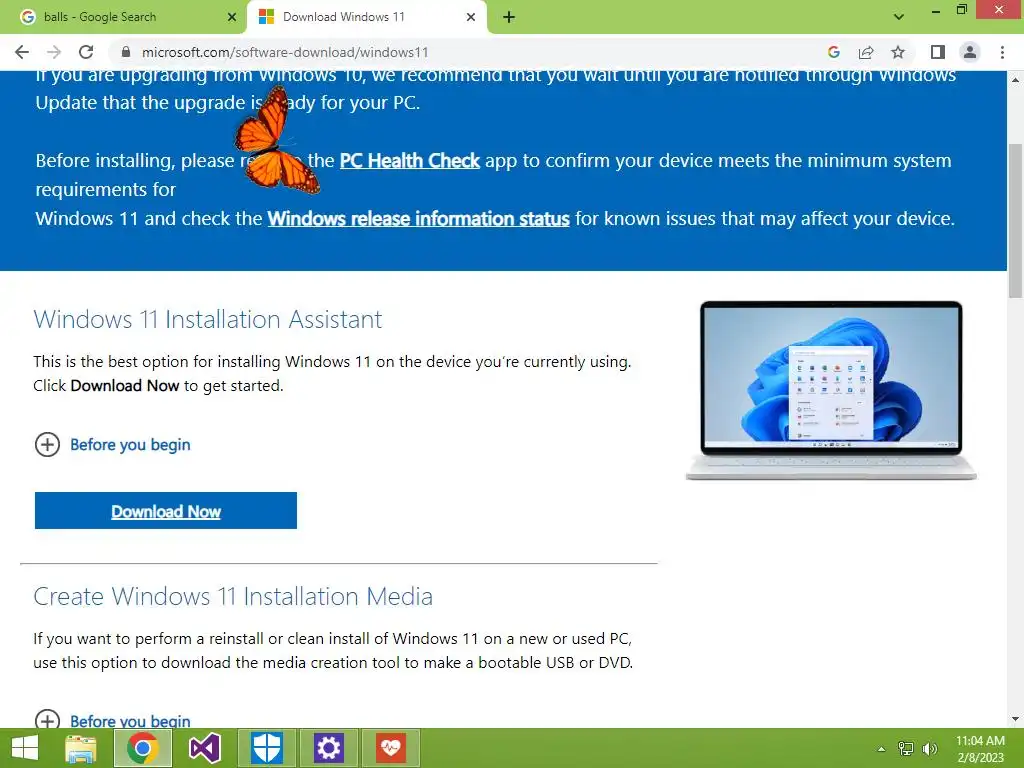Open the red heart-rate taskbar app

click(391, 748)
